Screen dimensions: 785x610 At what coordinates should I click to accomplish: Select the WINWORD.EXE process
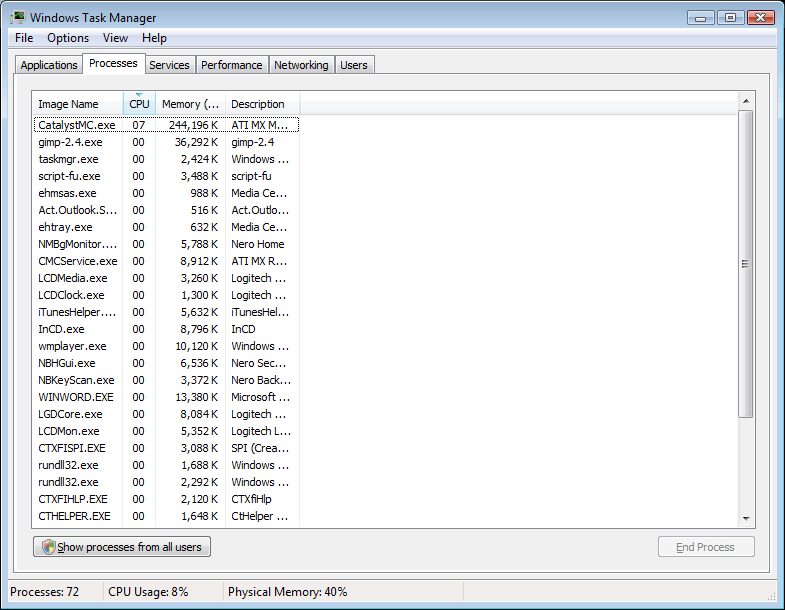[166, 398]
